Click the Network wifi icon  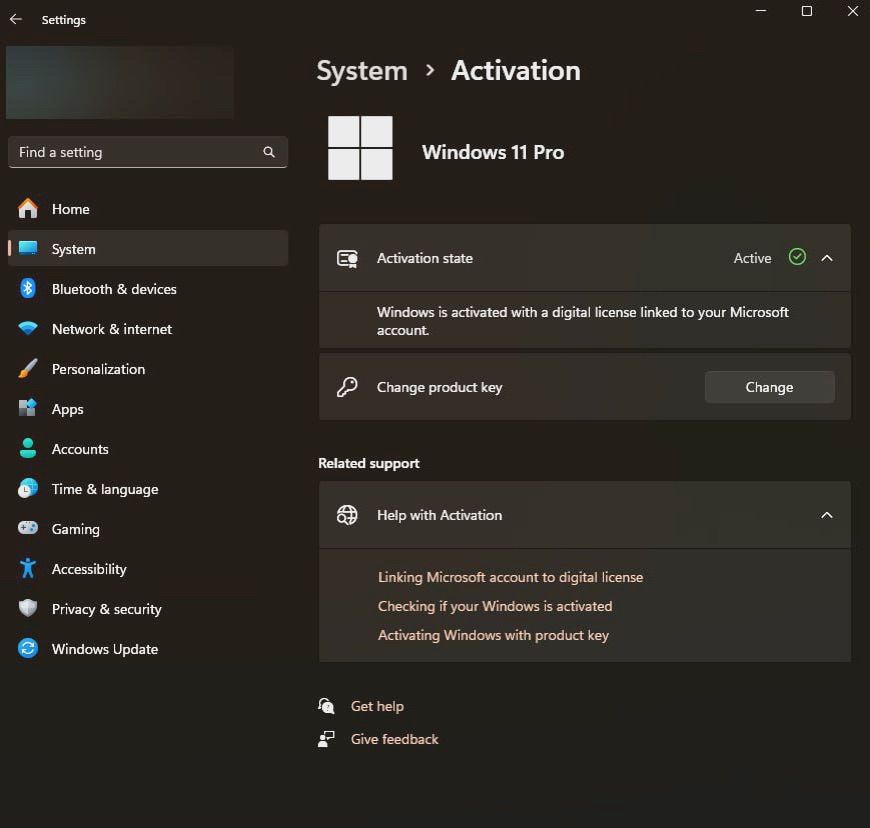tap(28, 329)
